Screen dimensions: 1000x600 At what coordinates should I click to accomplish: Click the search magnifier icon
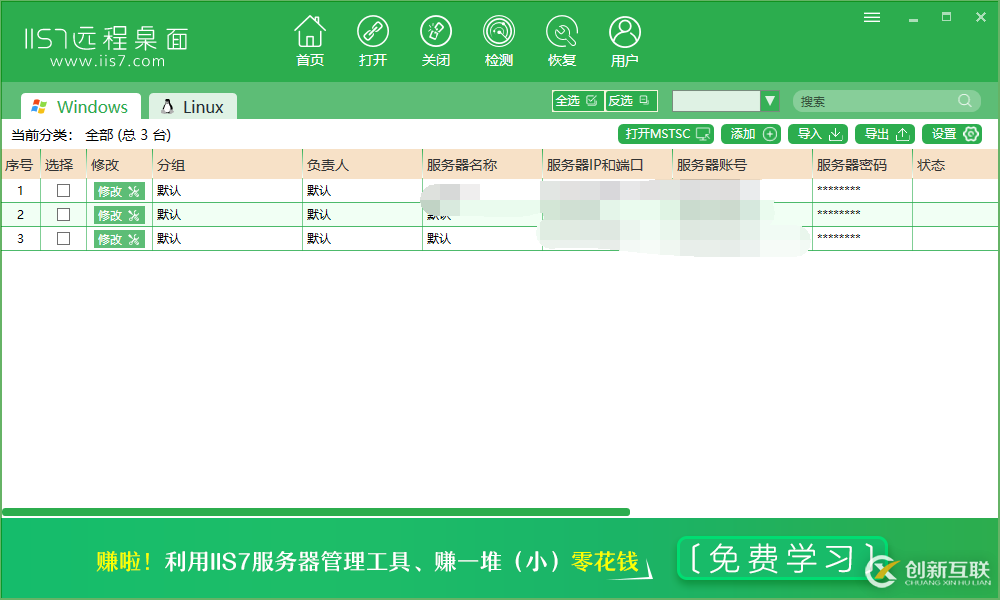[x=965, y=101]
